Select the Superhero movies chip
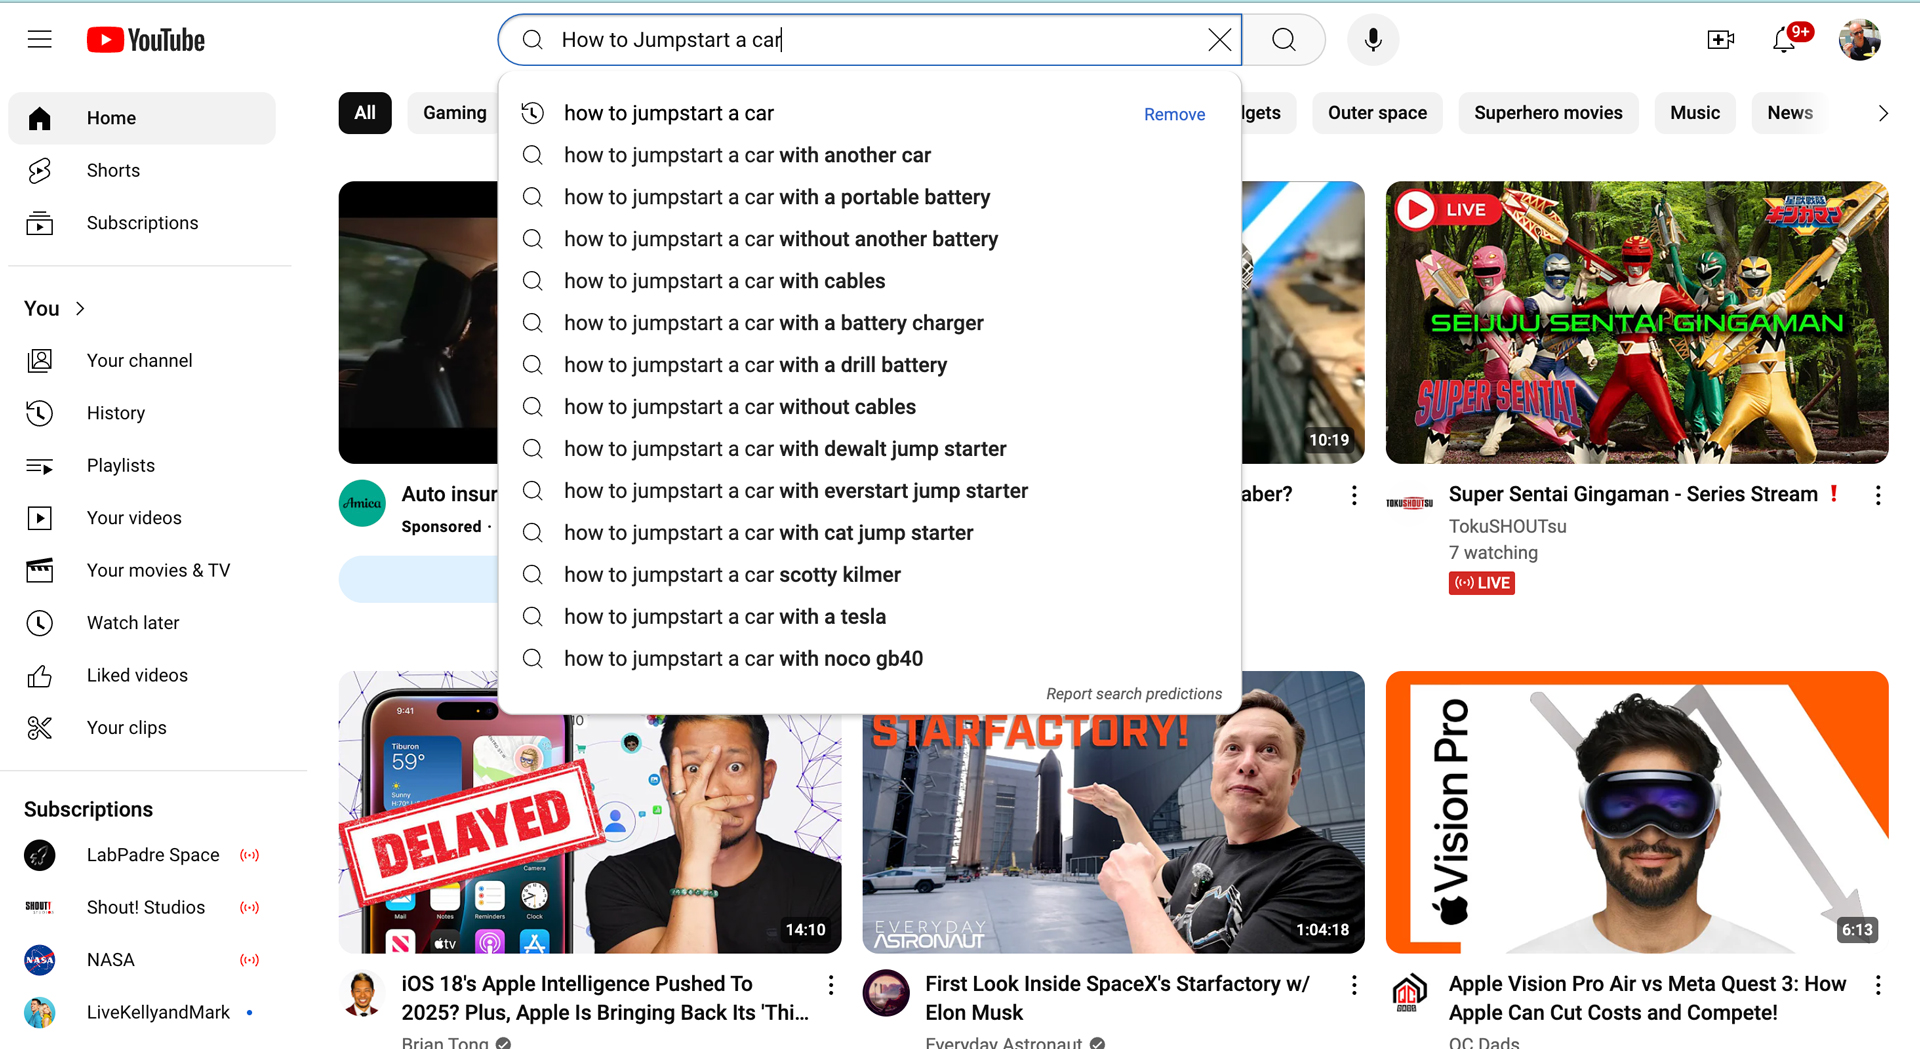 click(1548, 113)
